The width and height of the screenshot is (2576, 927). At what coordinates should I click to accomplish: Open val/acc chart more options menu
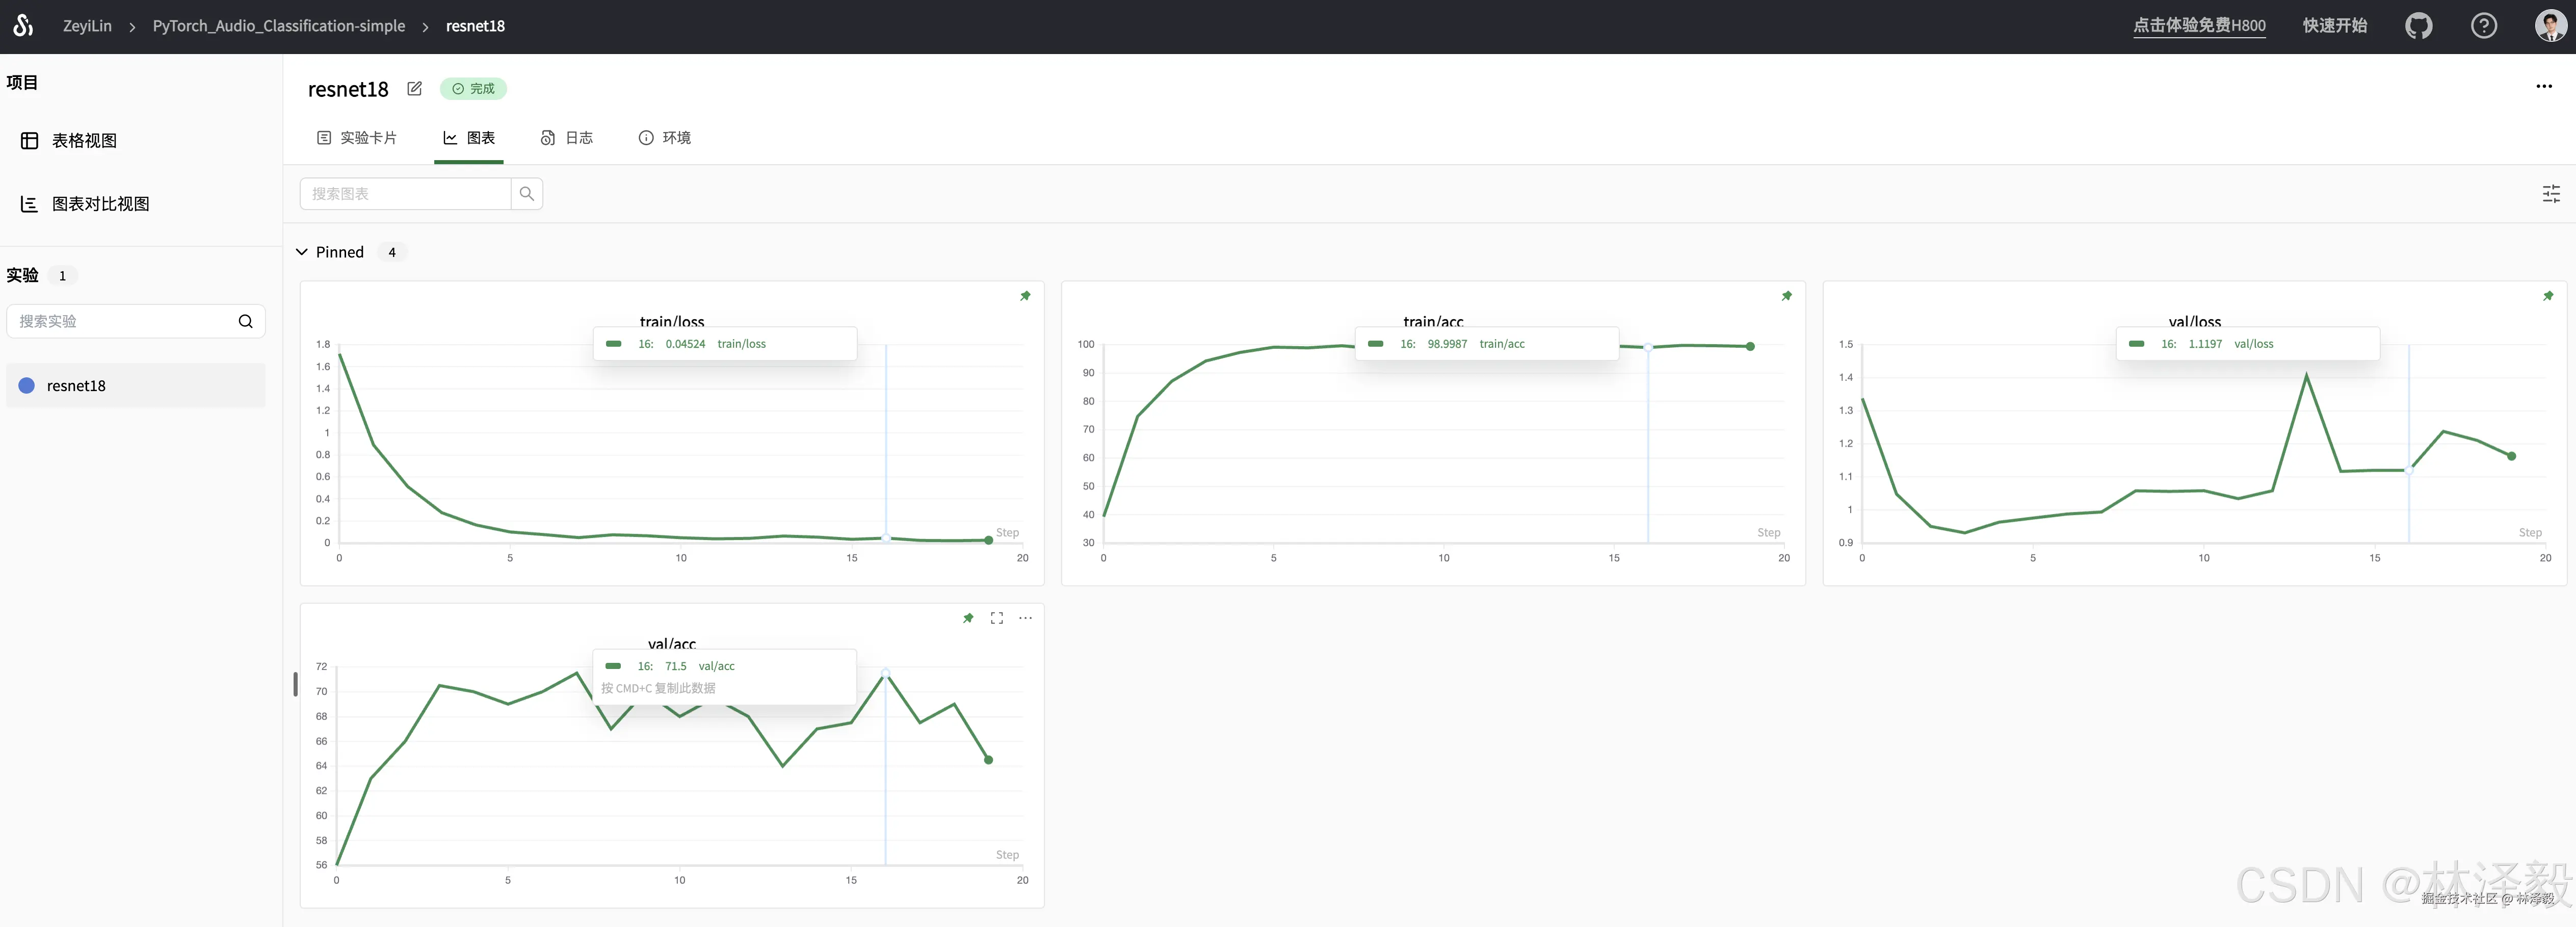coord(1025,618)
